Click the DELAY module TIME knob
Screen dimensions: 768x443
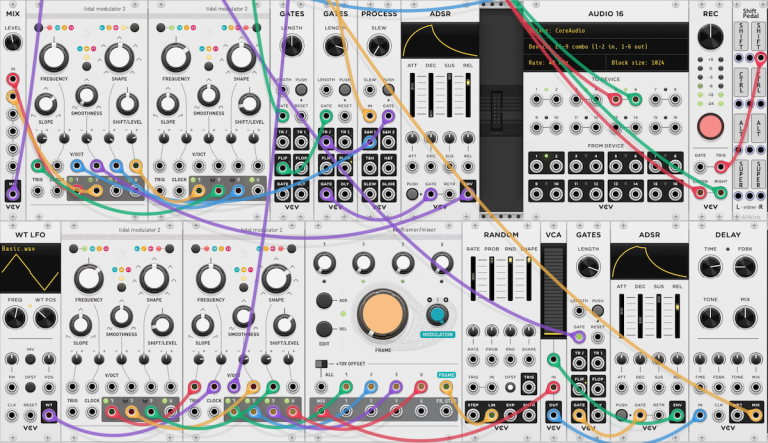pyautogui.click(x=710, y=268)
